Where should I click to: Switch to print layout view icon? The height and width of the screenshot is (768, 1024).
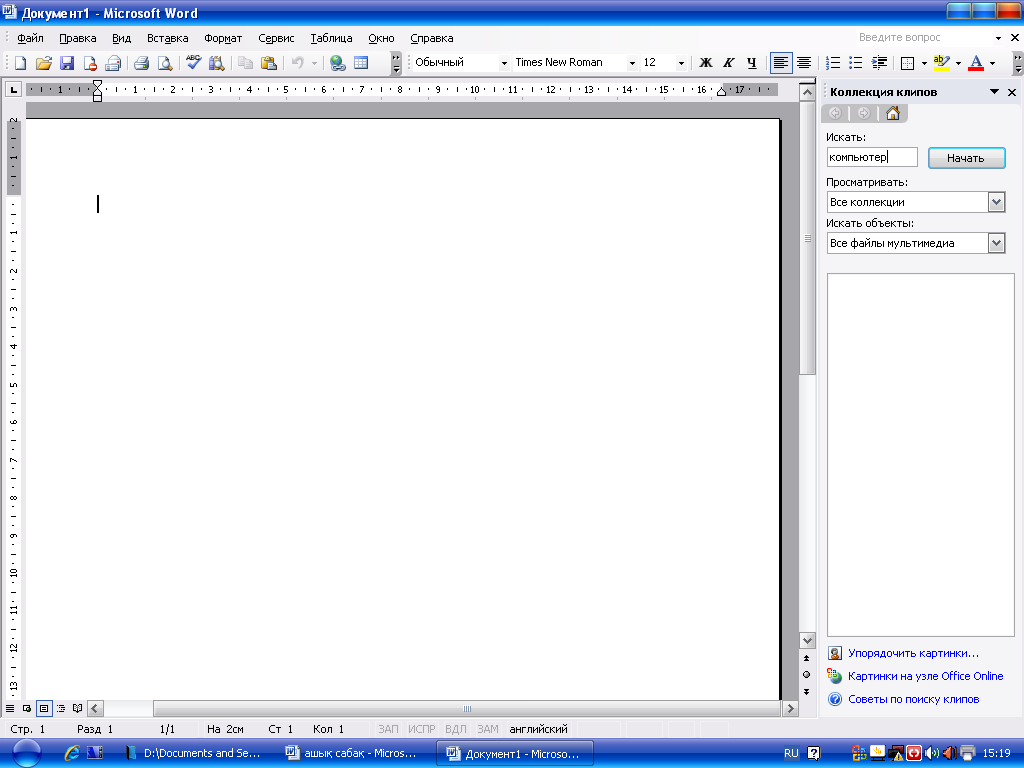pos(44,709)
